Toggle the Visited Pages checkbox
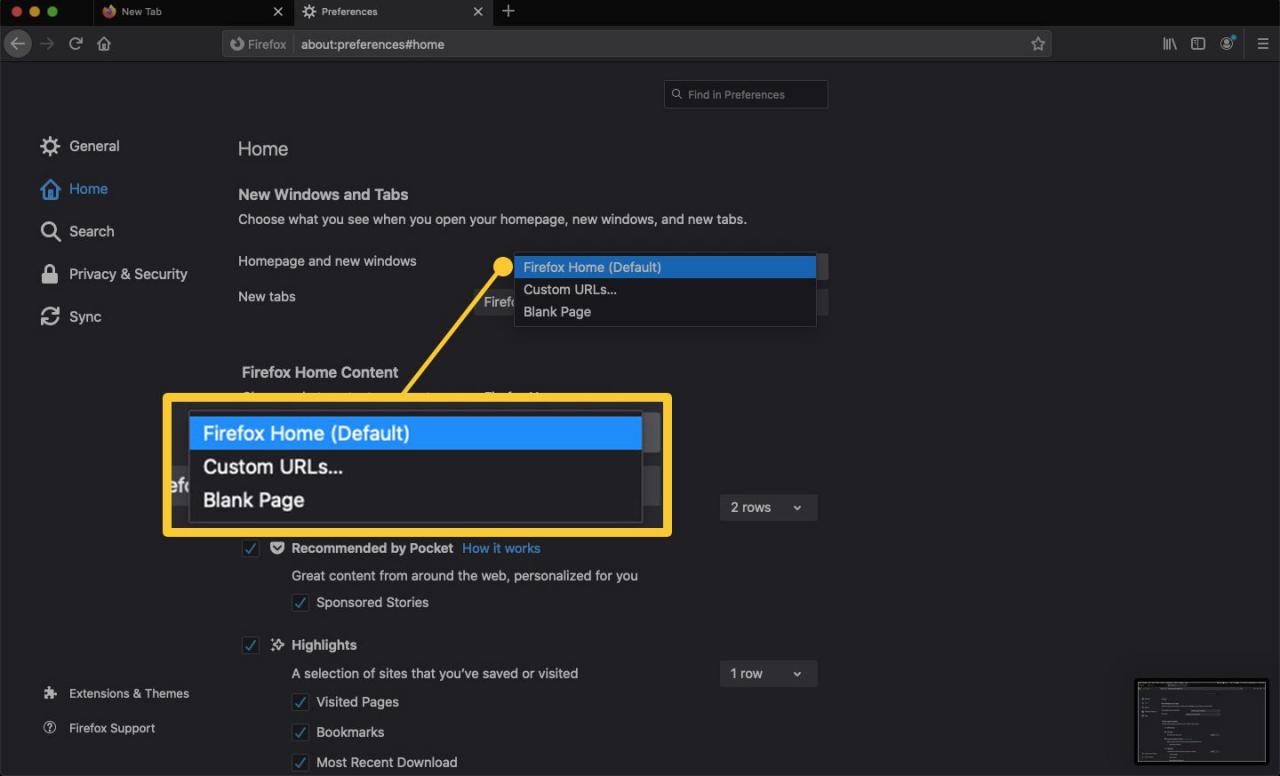 [x=300, y=702]
